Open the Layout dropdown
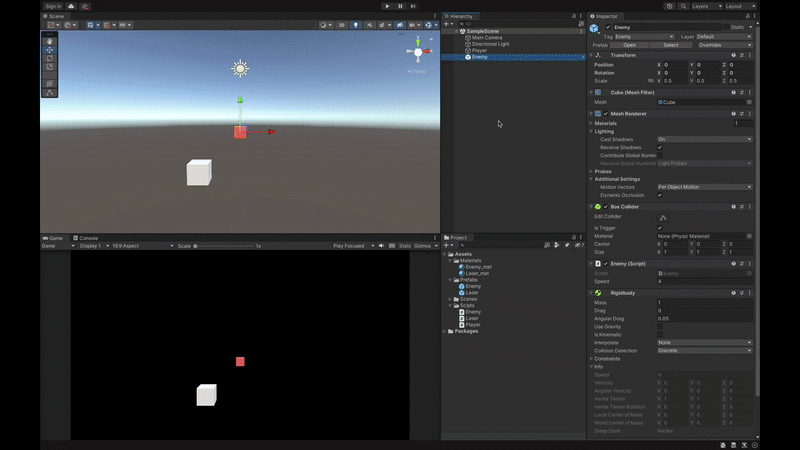Screen dimensions: 800x450 [x=740, y=6]
